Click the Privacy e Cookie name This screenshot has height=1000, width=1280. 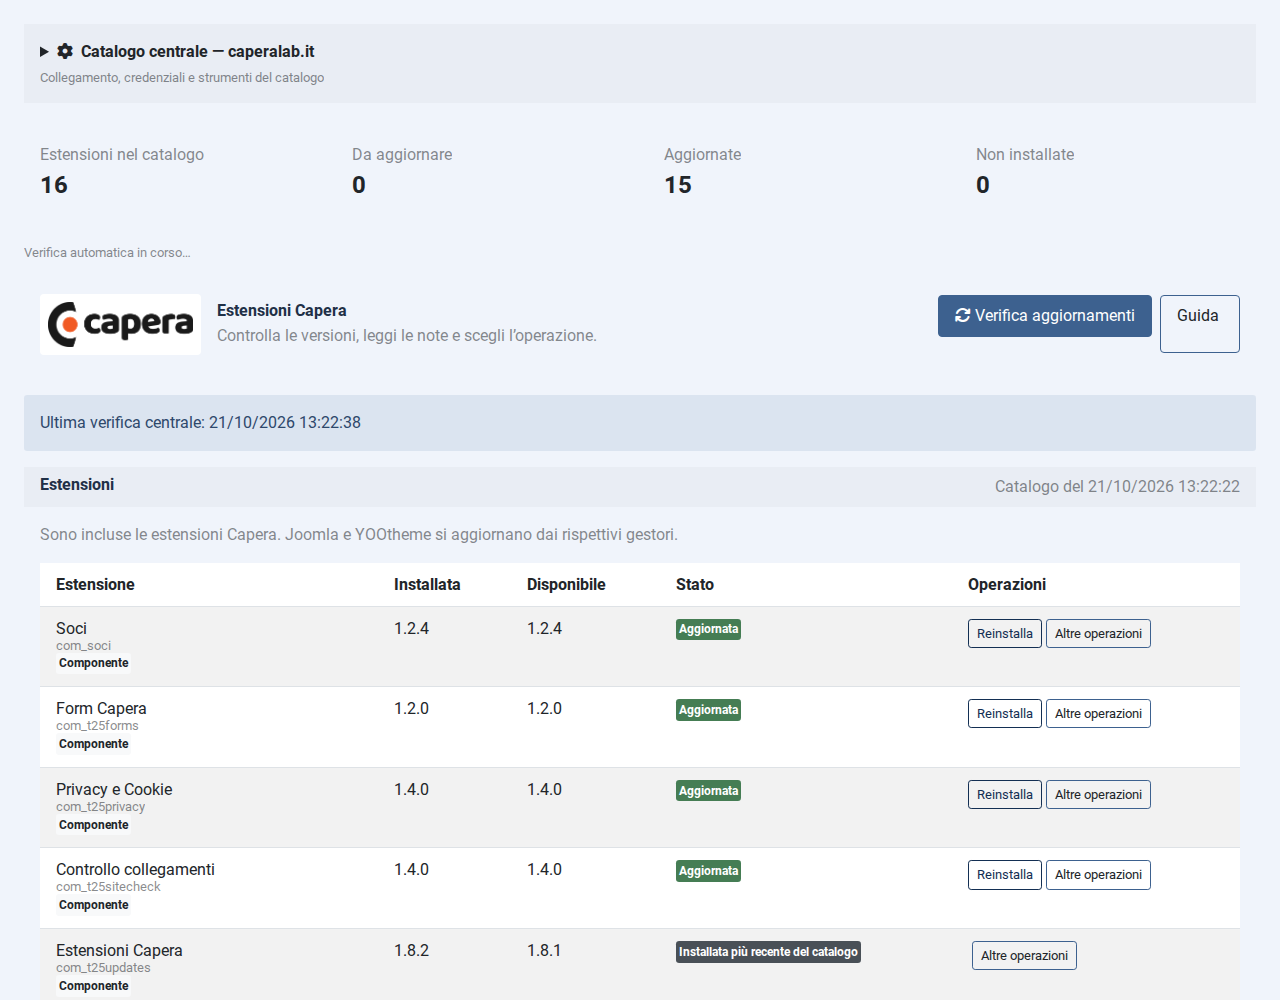pyautogui.click(x=114, y=789)
